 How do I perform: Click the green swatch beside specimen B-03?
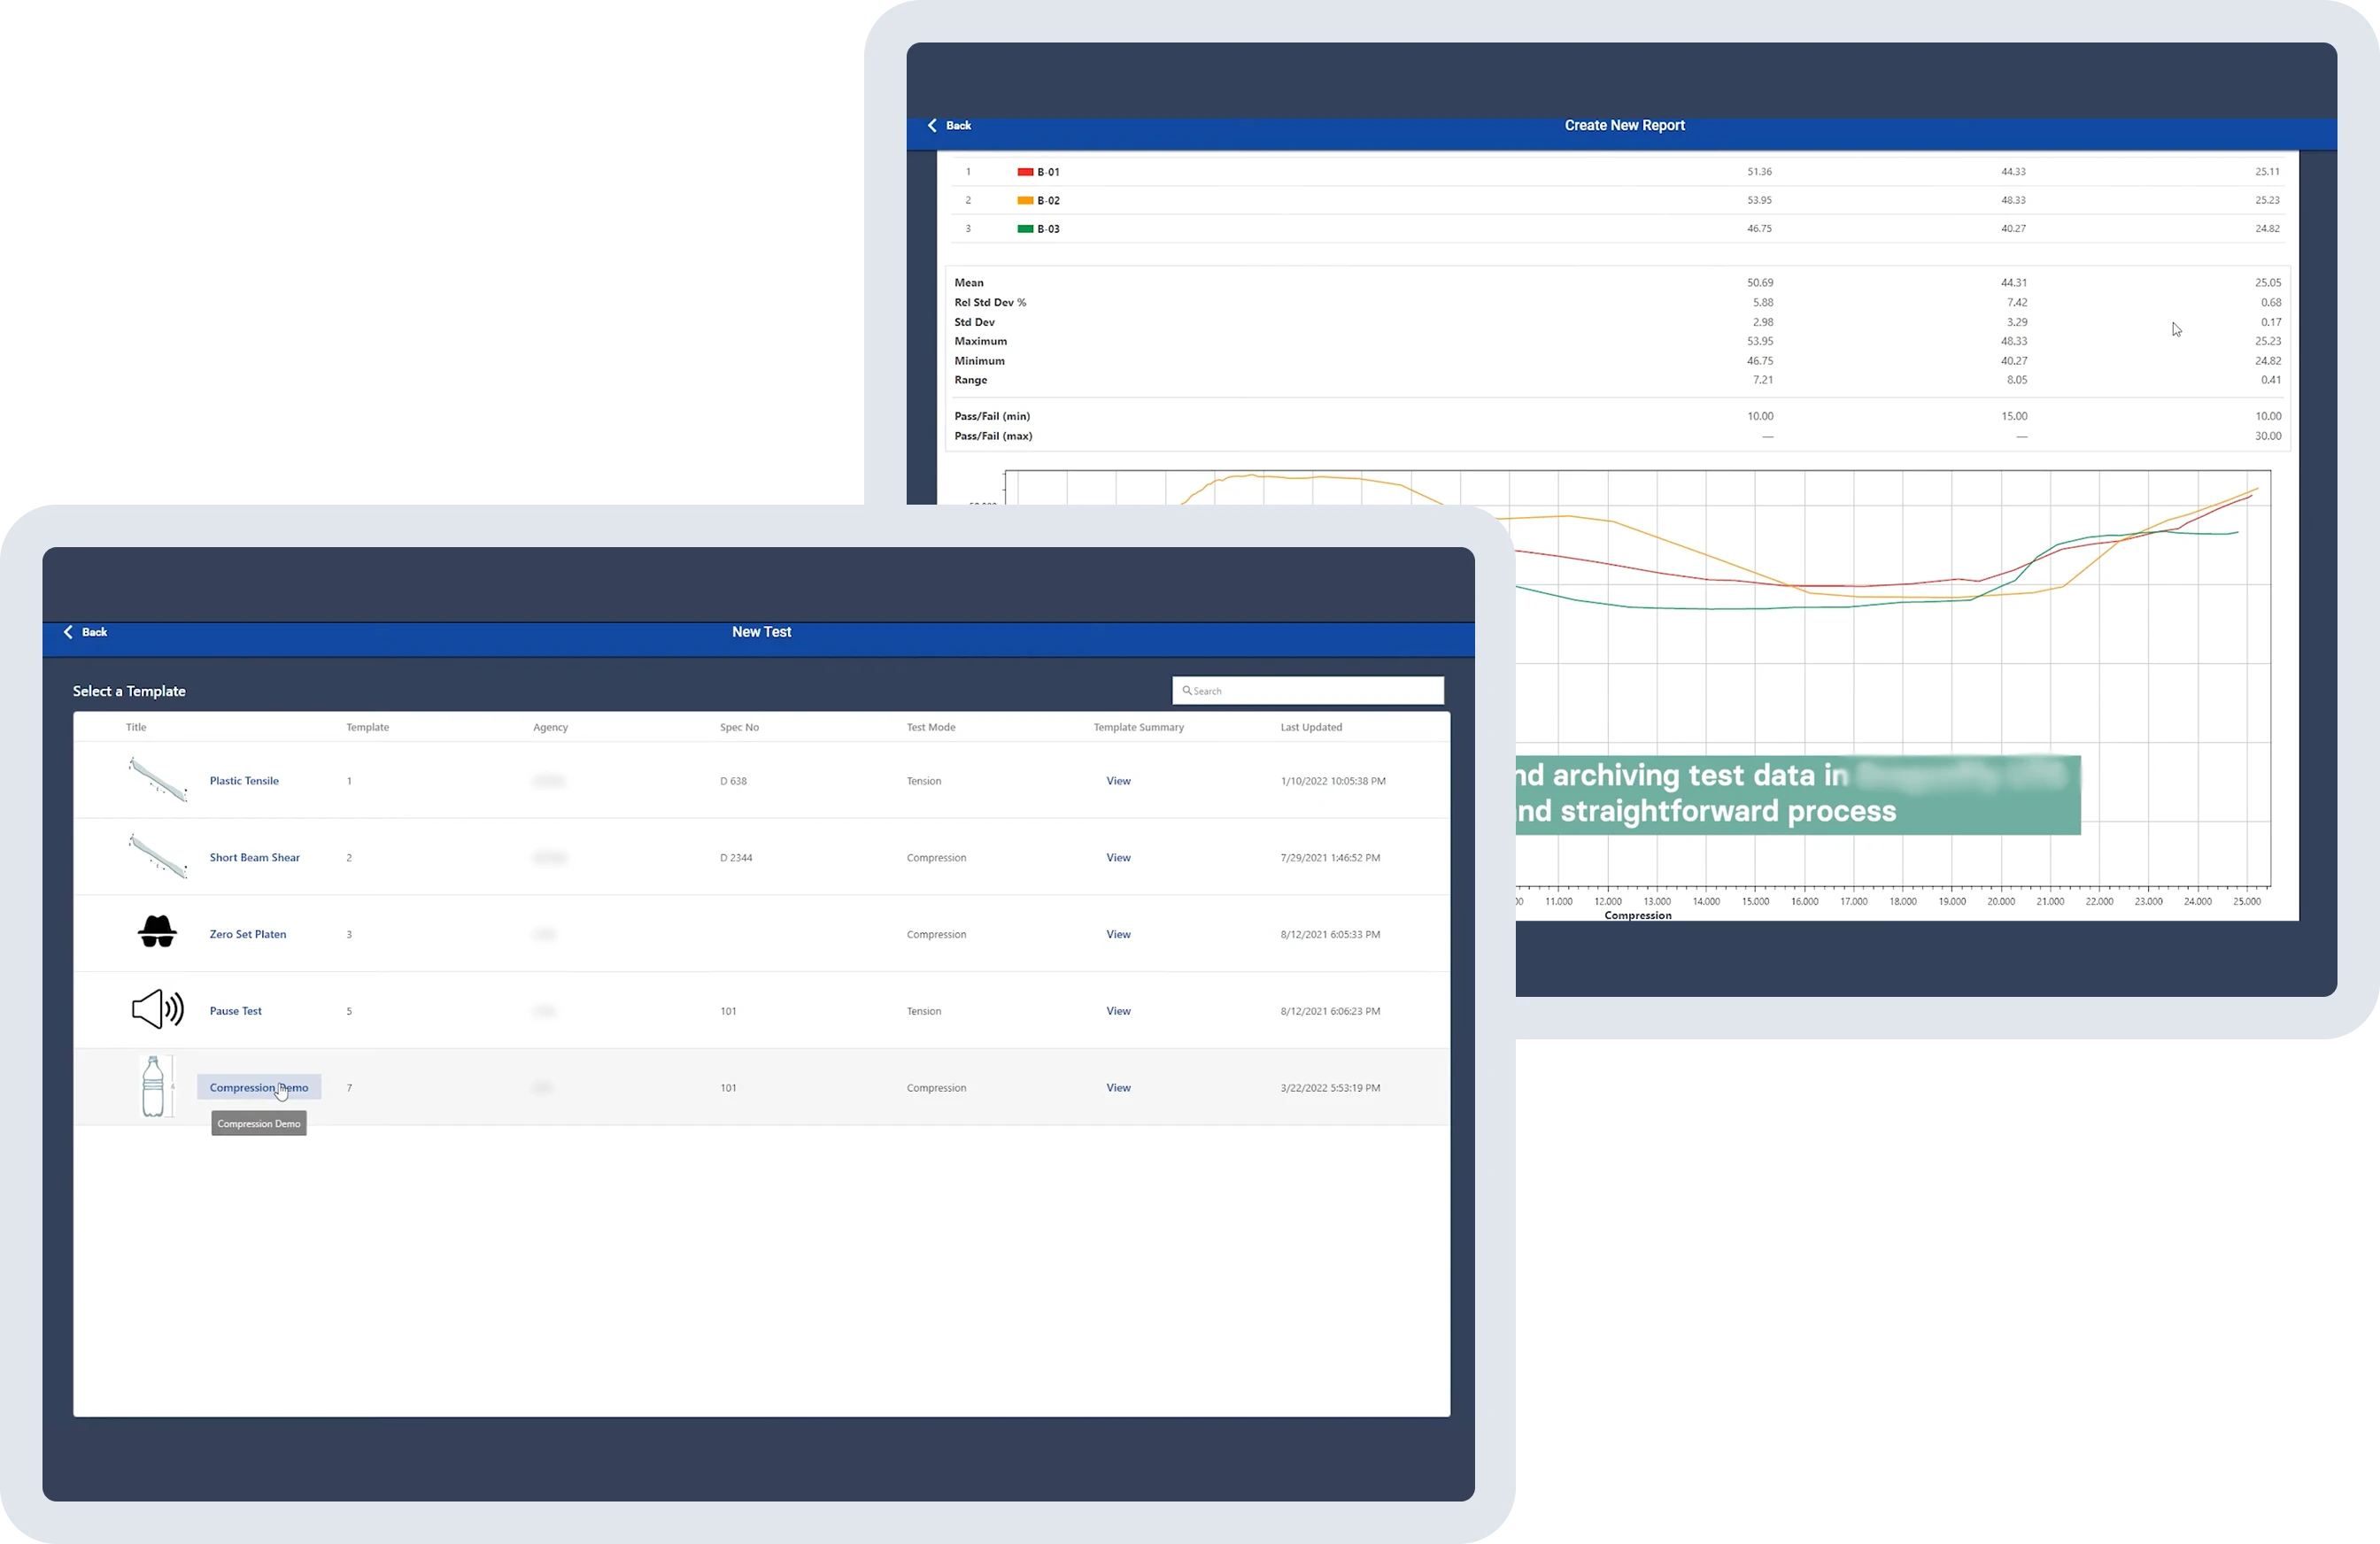[x=1024, y=228]
